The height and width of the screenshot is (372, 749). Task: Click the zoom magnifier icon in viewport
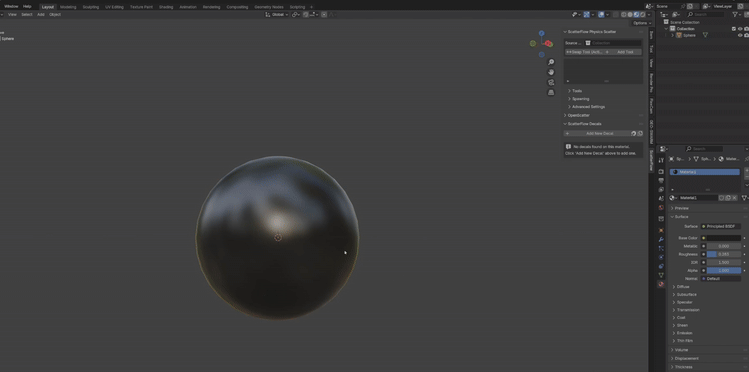coord(551,62)
